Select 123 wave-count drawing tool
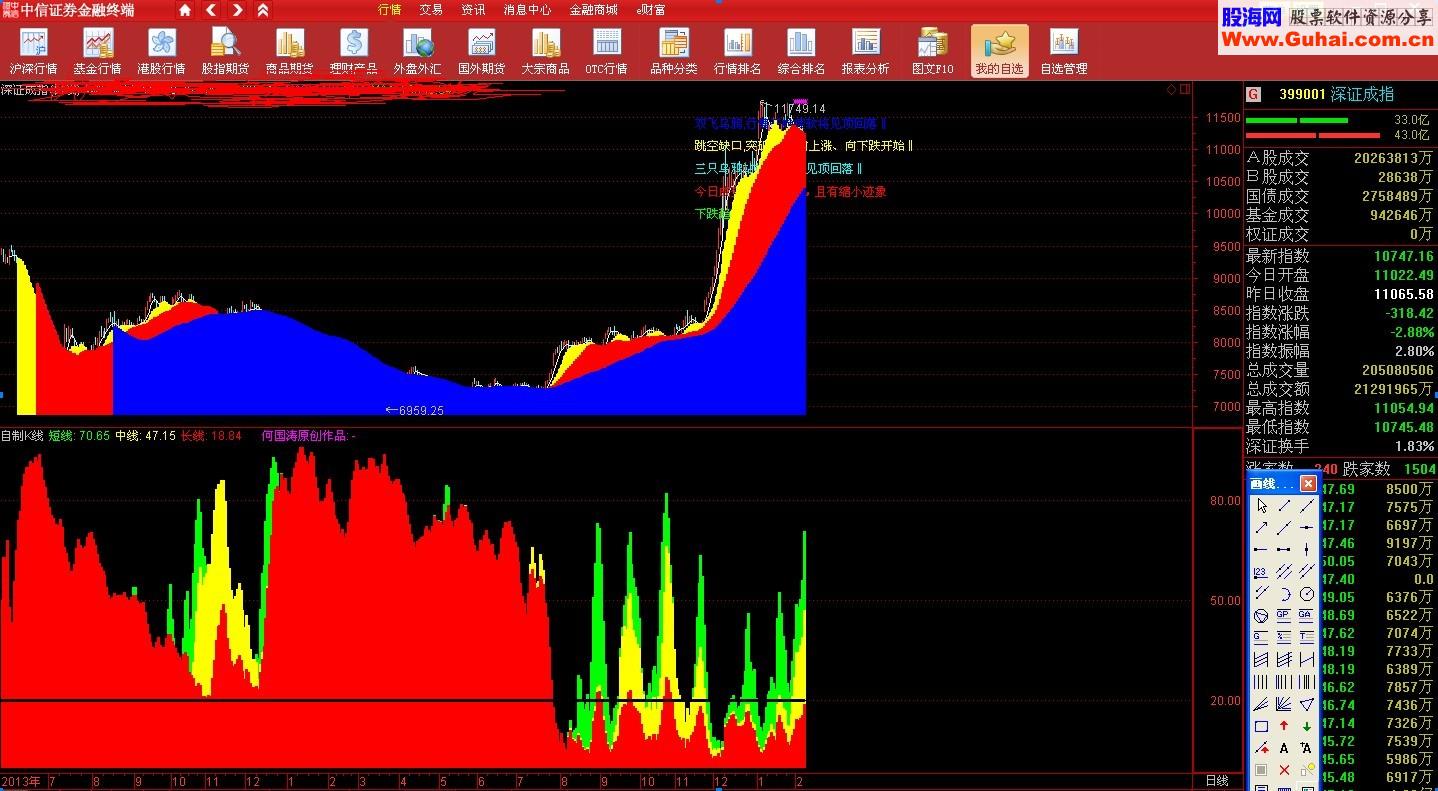1438x791 pixels. pos(1261,571)
